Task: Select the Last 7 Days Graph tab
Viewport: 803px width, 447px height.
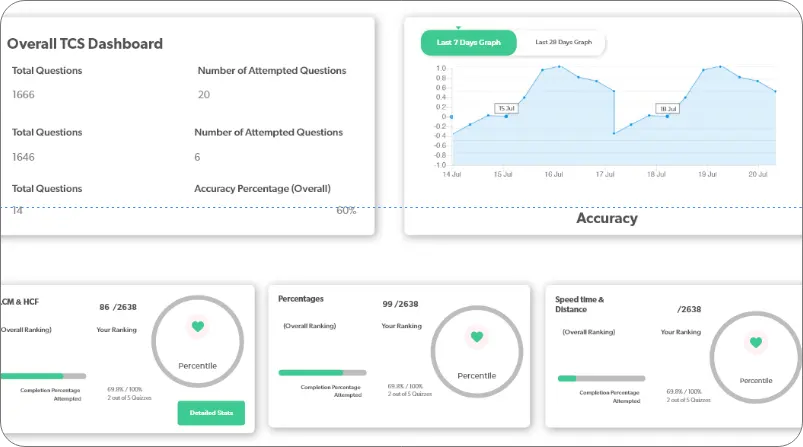Action: tap(468, 43)
